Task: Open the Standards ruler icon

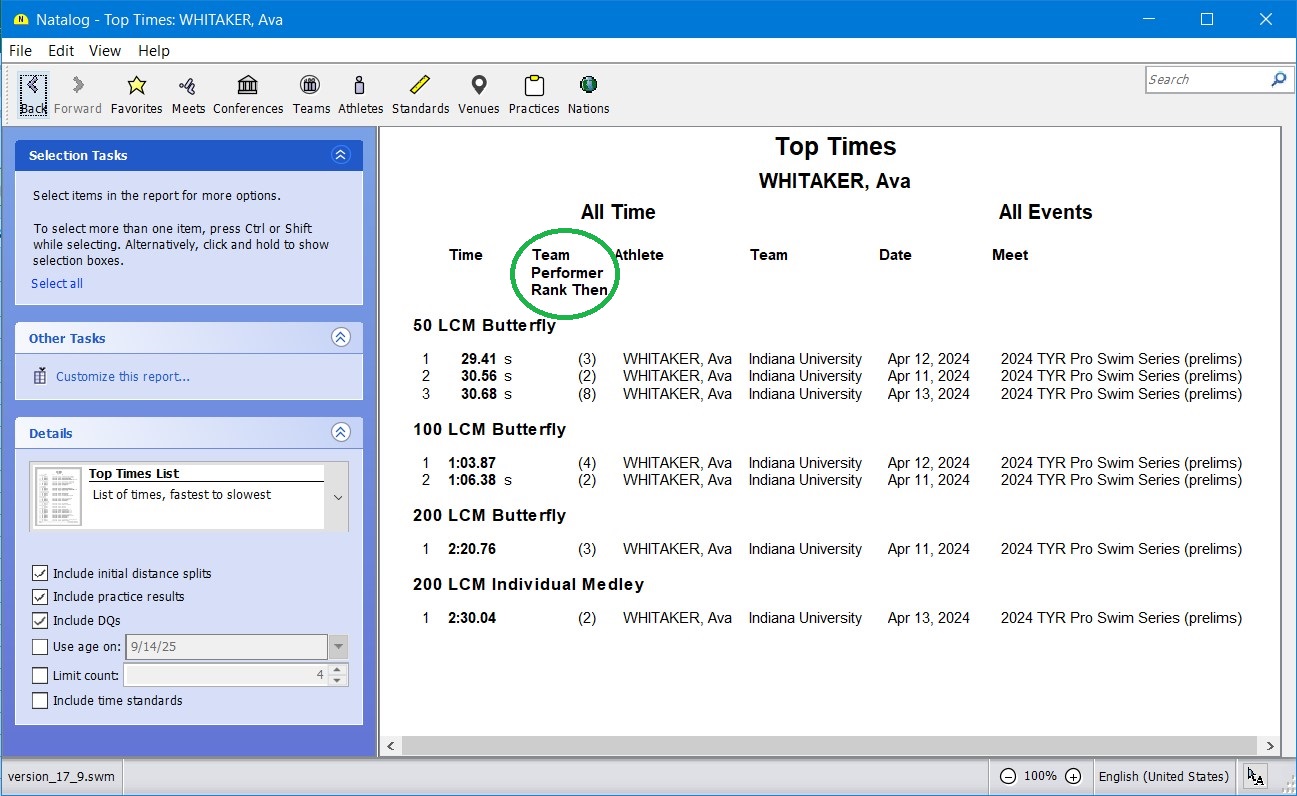Action: coord(420,86)
